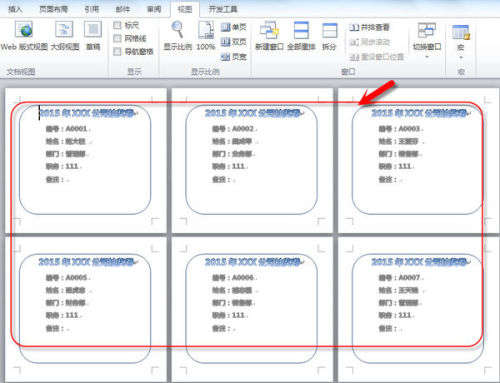
Task: Open the Page Layout (页面布局) tab
Action: [54, 9]
